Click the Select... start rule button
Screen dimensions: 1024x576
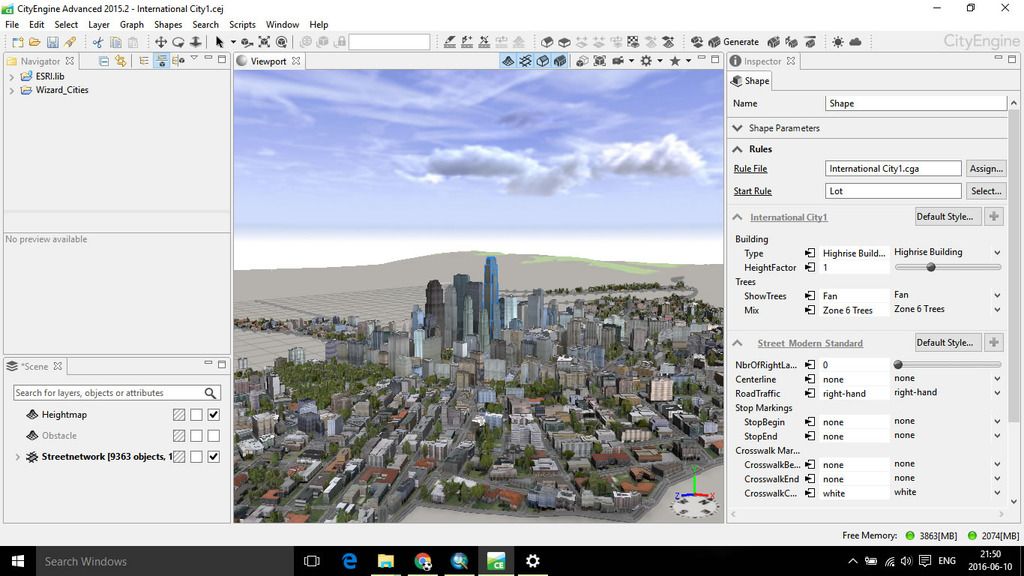tap(985, 191)
